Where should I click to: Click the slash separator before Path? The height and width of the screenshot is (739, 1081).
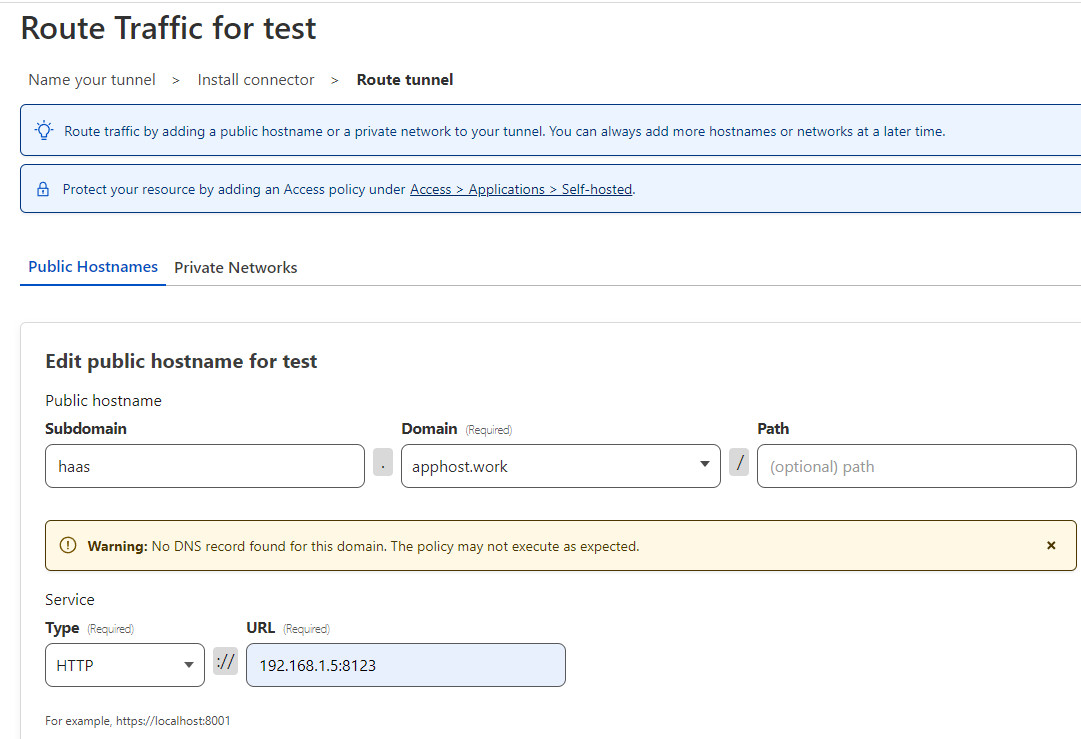tap(739, 463)
